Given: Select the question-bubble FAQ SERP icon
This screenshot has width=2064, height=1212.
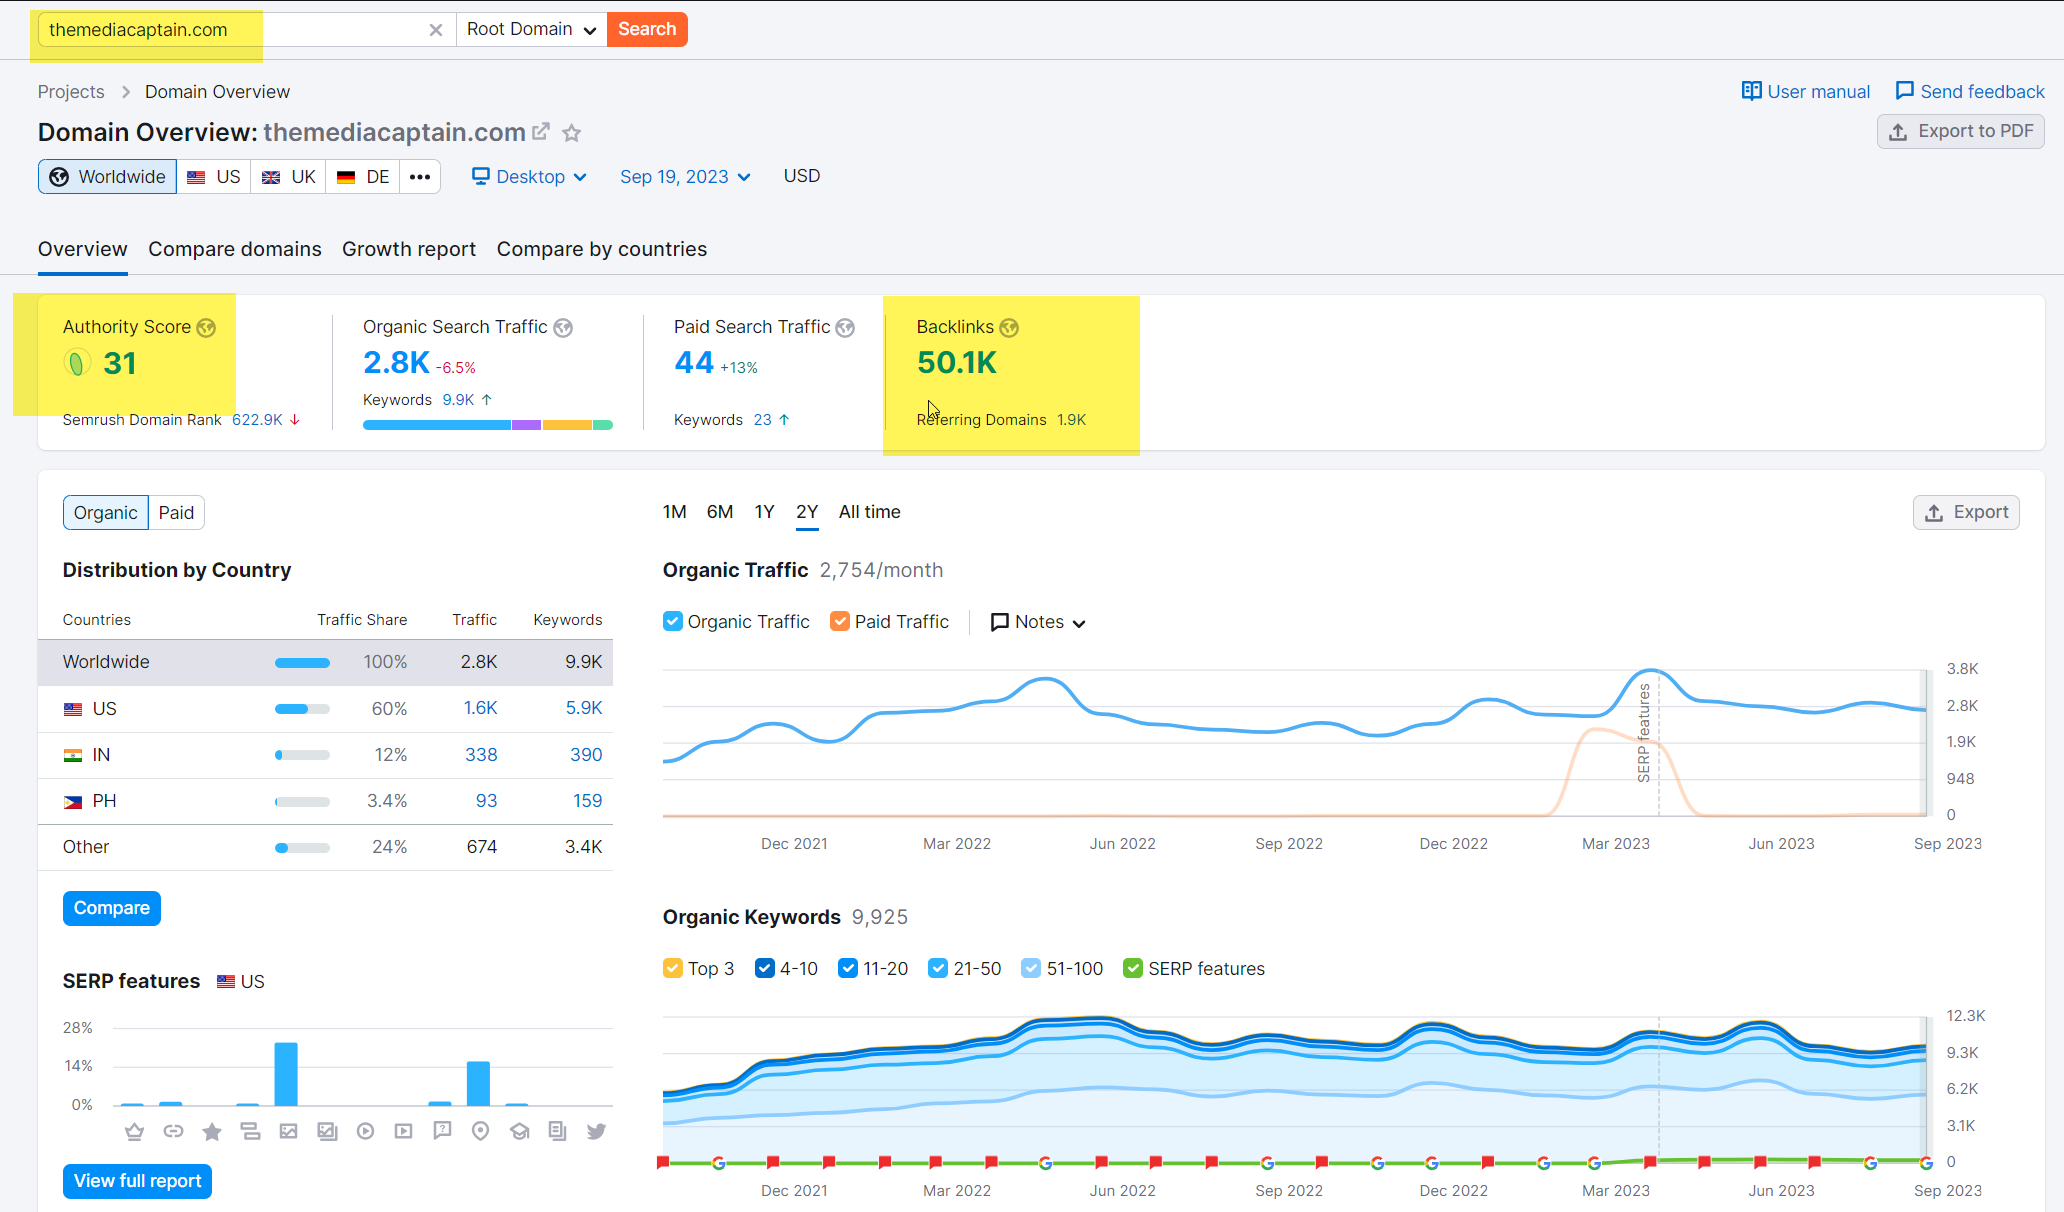Looking at the screenshot, I should click(442, 1131).
